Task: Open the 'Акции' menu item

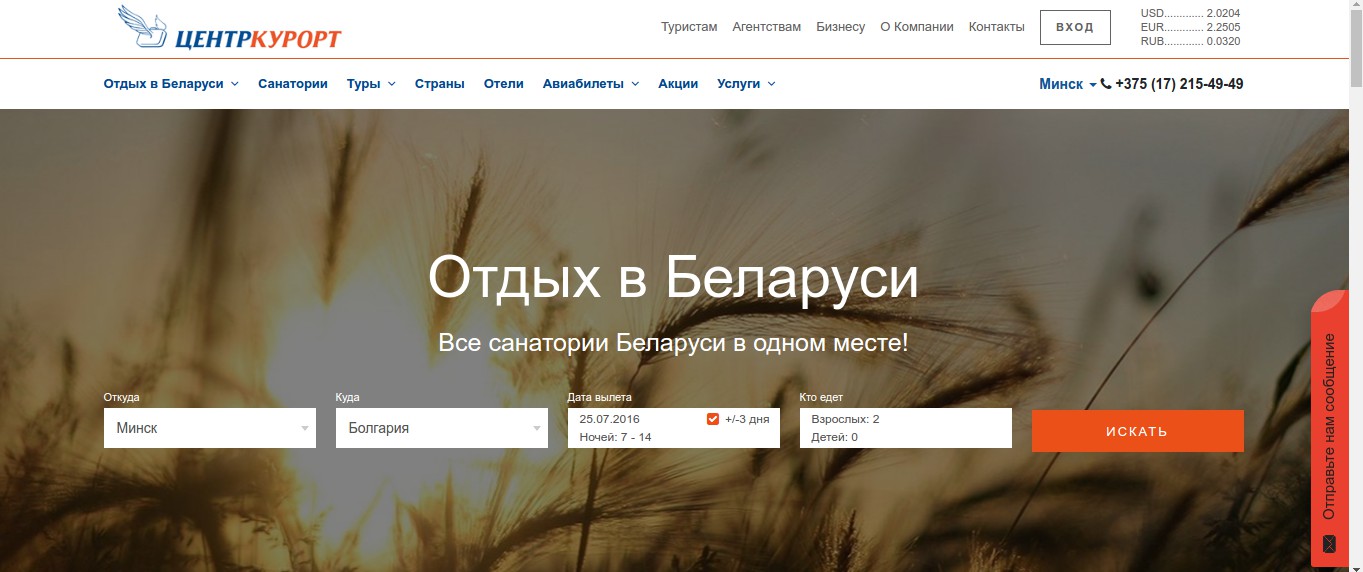Action: (678, 84)
